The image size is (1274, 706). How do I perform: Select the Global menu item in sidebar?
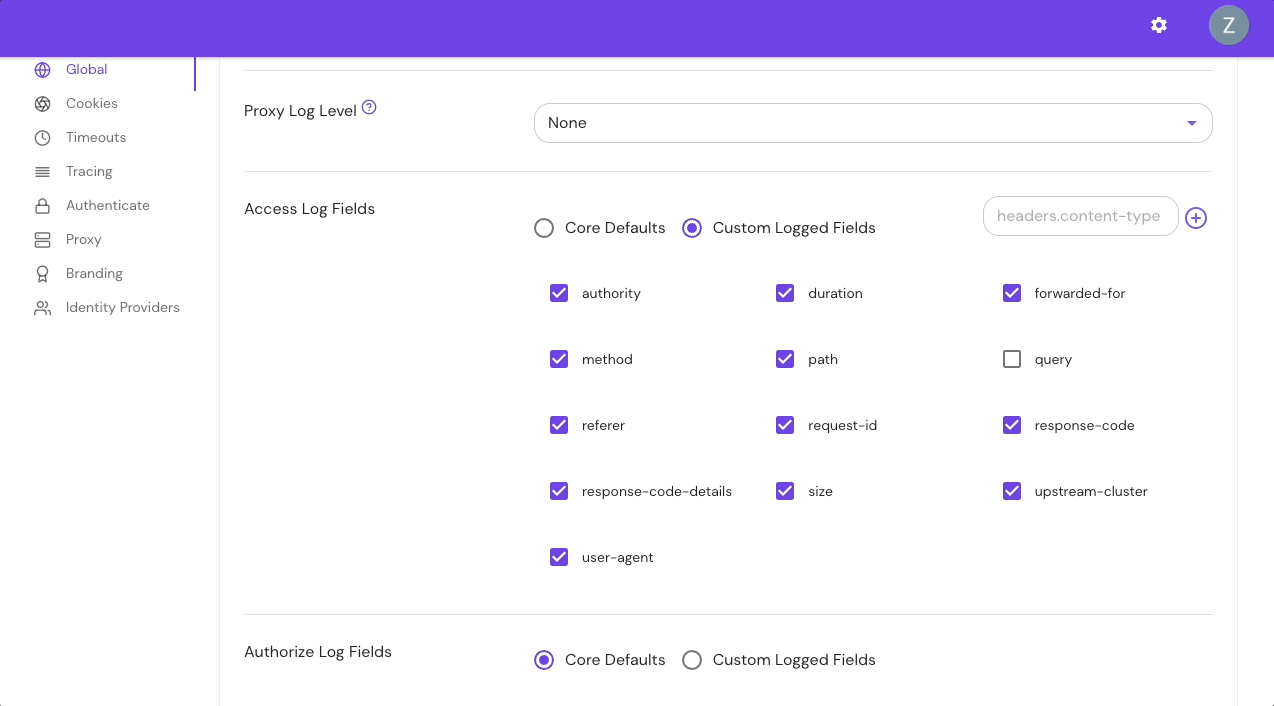pos(87,69)
